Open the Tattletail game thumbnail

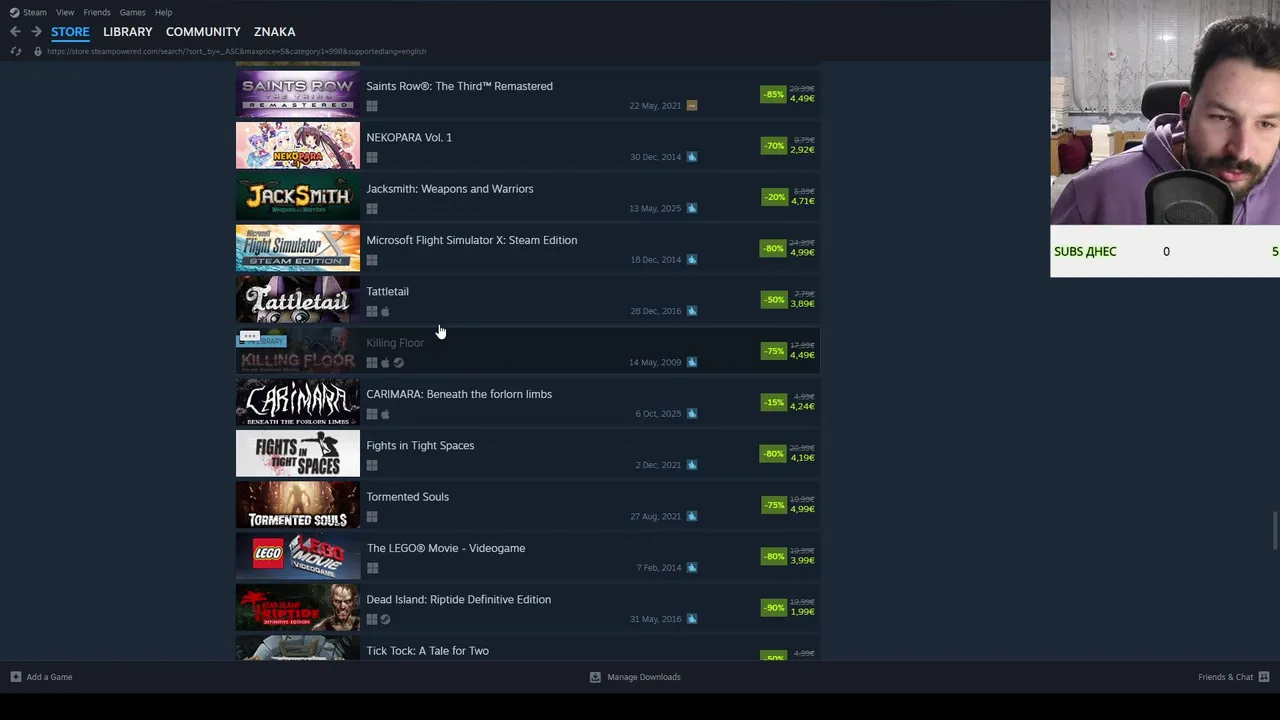(x=298, y=300)
